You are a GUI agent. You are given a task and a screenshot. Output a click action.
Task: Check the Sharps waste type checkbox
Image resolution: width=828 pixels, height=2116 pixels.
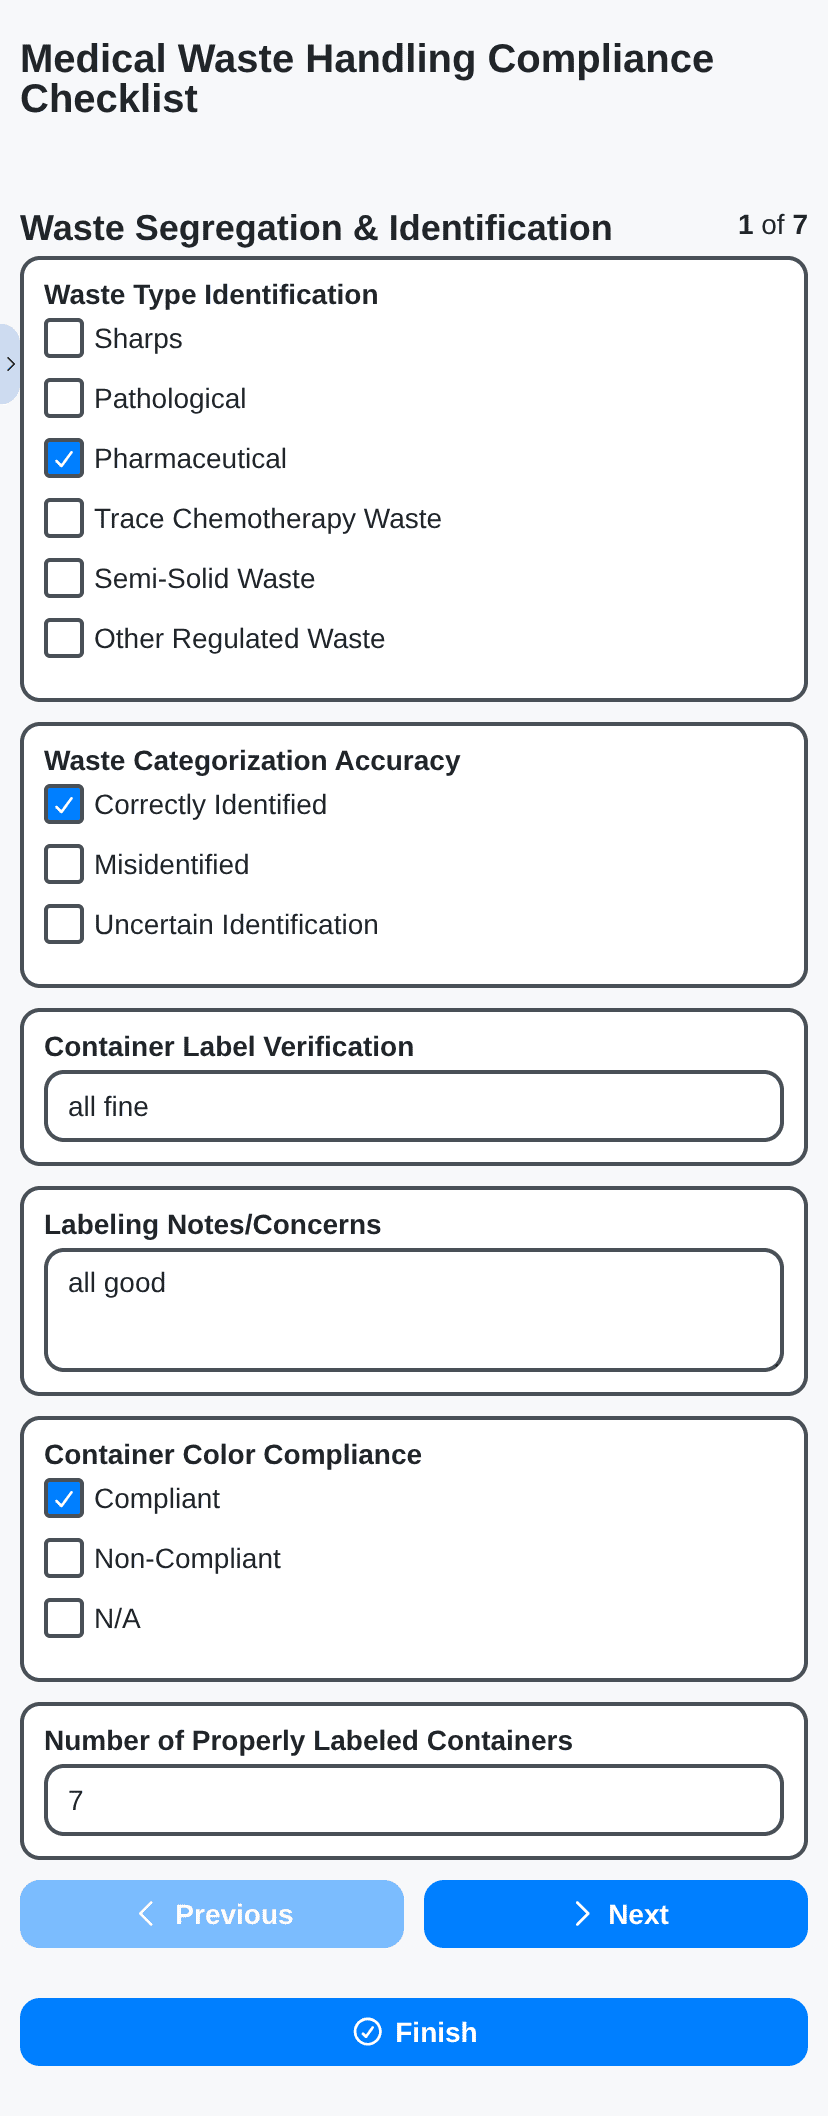pos(63,338)
